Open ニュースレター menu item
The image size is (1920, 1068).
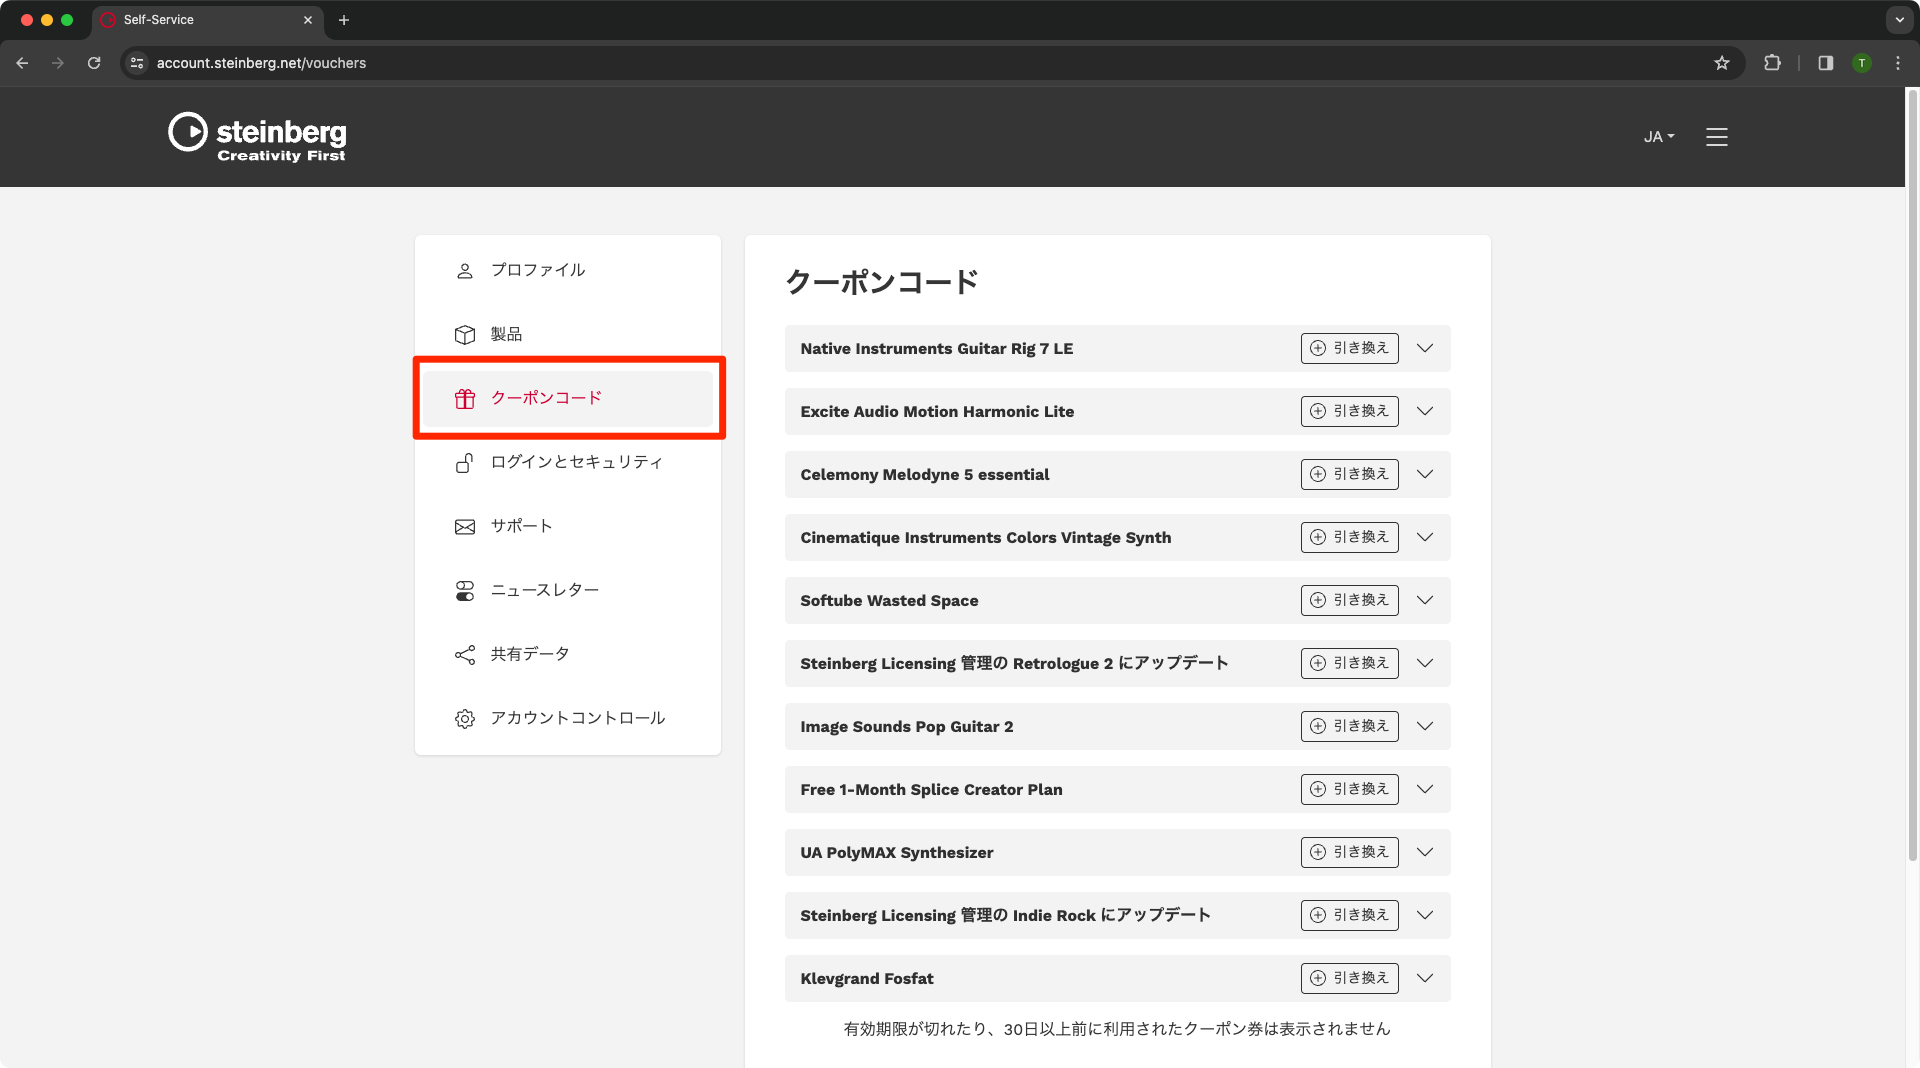(568, 590)
